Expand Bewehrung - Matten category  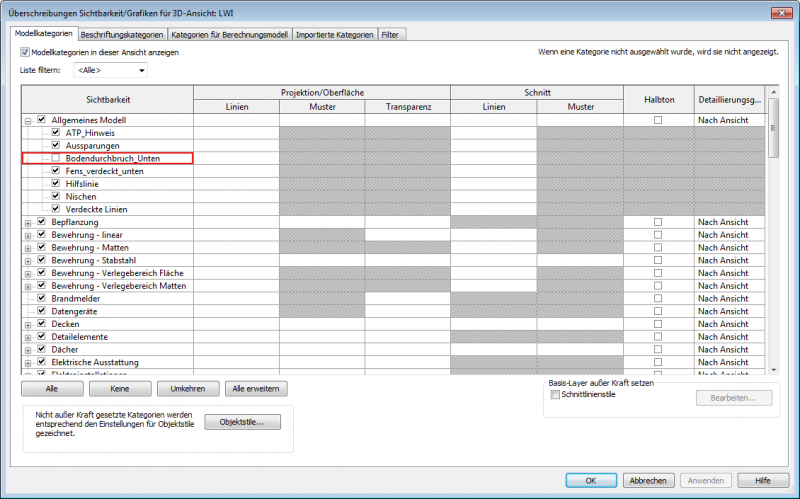(28, 247)
